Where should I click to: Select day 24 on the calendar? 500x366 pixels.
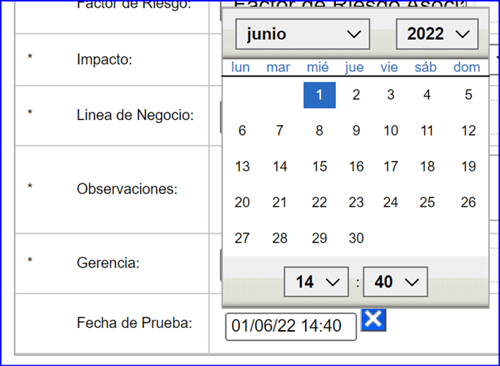(x=390, y=202)
